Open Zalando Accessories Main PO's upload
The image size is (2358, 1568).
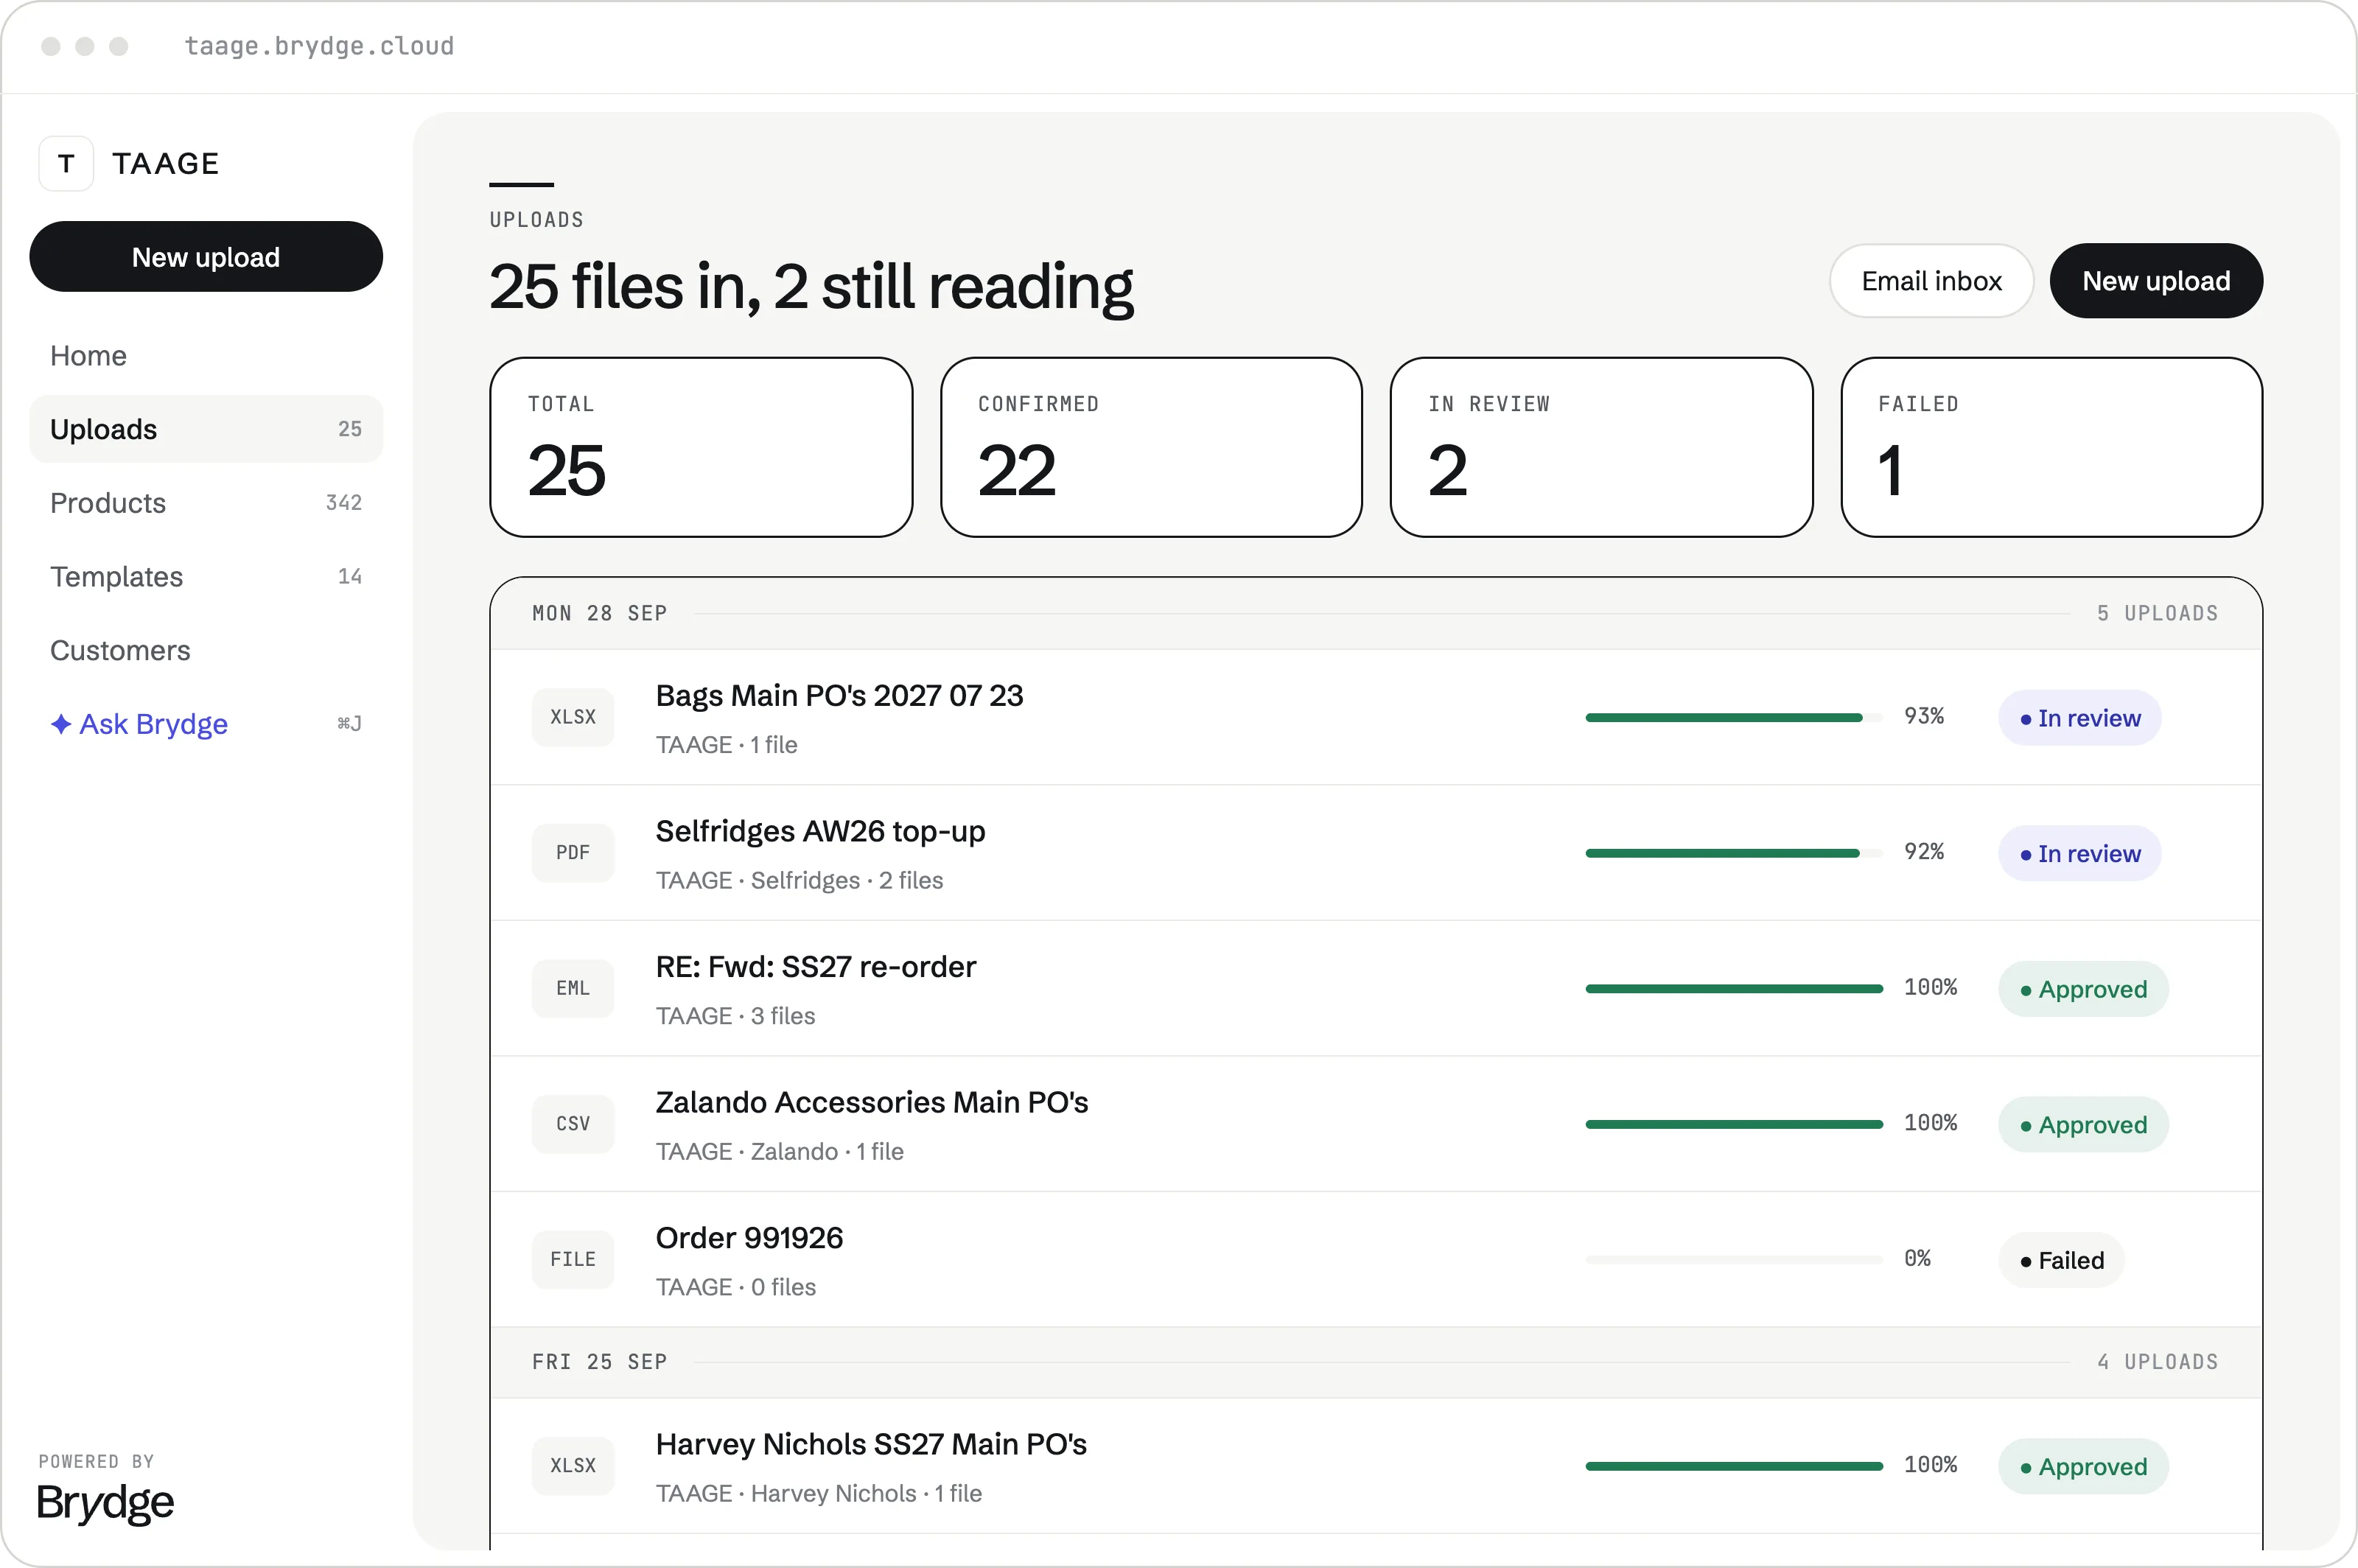point(1376,1124)
